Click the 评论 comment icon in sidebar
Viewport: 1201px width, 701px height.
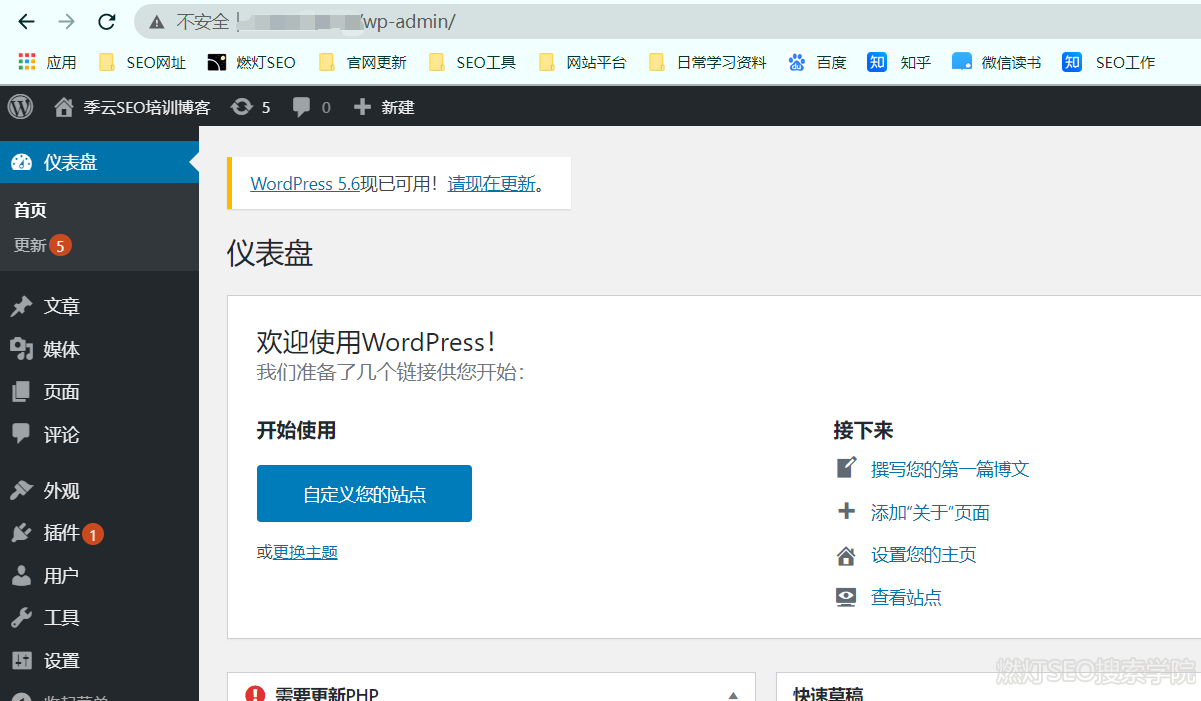click(x=21, y=434)
